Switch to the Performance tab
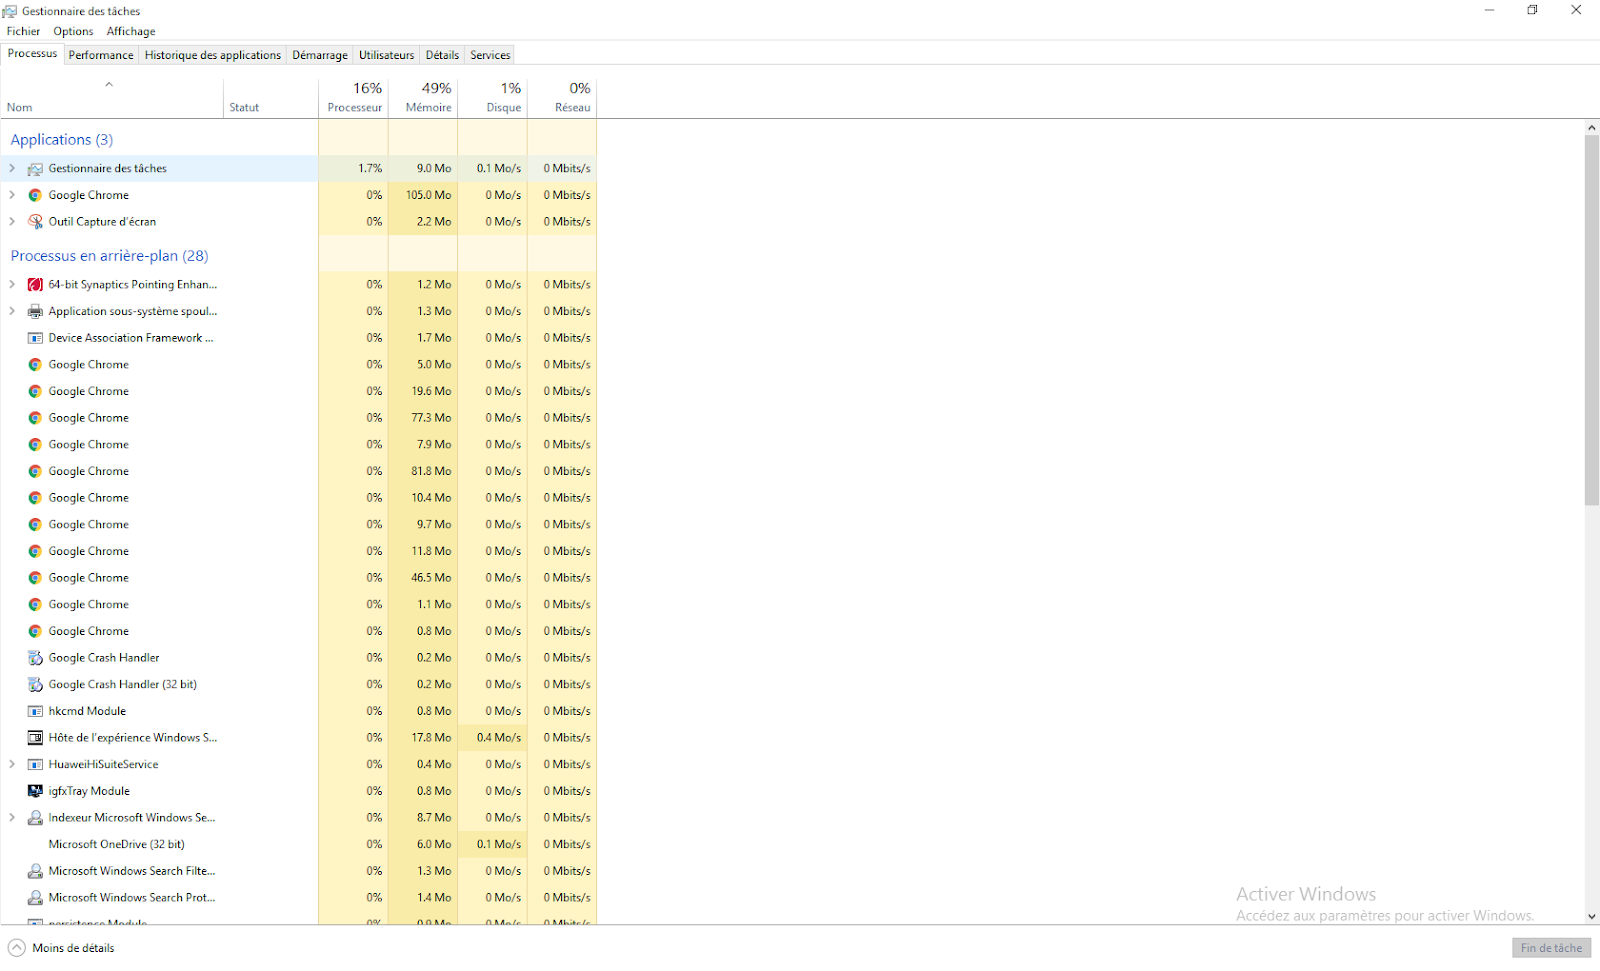Screen dimensions: 1600x971 click(x=101, y=55)
